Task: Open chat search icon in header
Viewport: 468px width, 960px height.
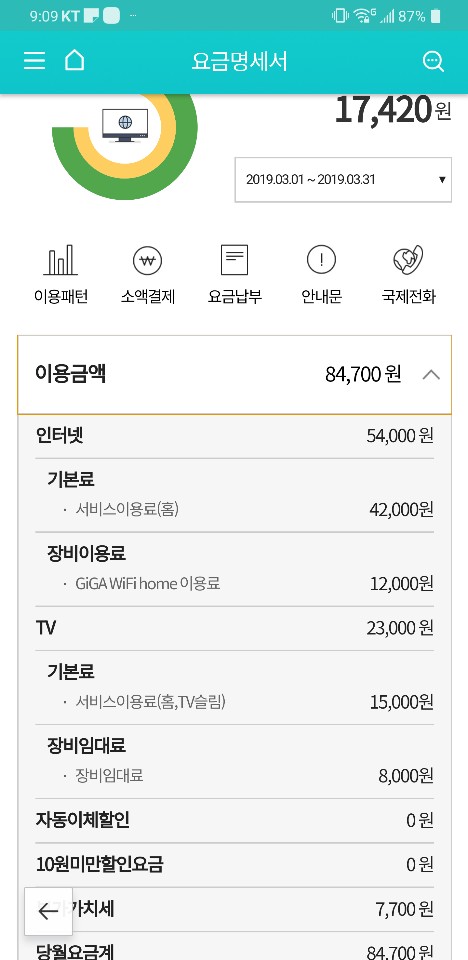Action: click(x=433, y=61)
